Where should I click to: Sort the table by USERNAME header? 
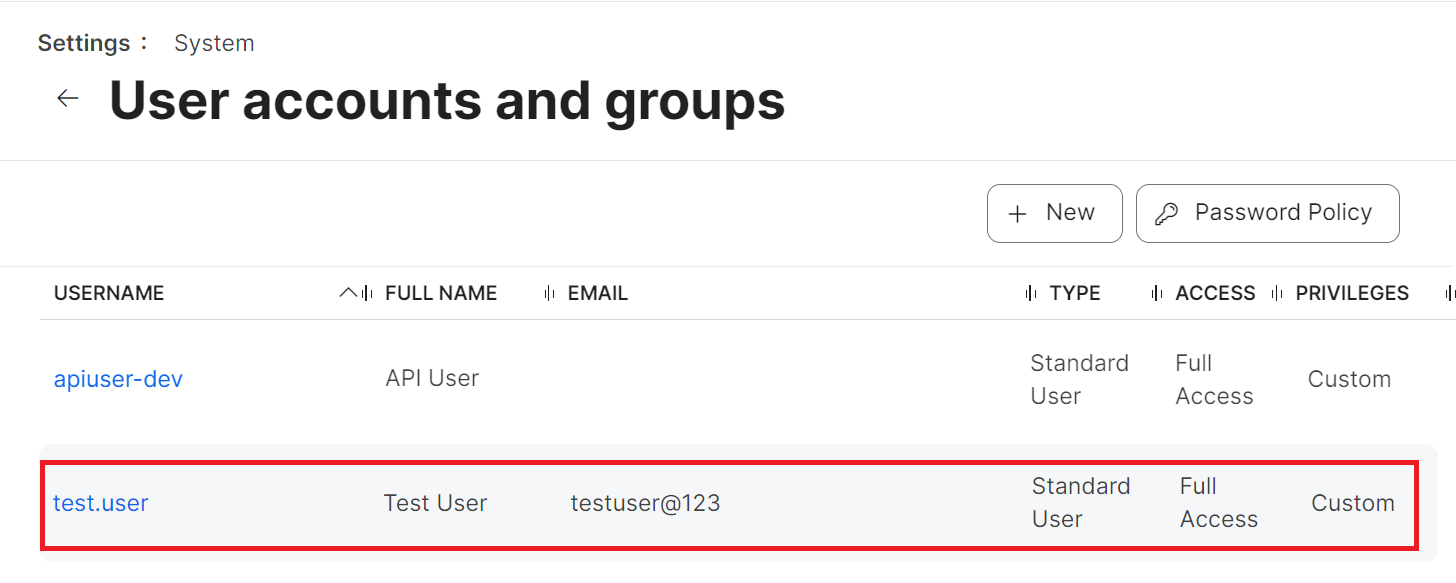(109, 293)
